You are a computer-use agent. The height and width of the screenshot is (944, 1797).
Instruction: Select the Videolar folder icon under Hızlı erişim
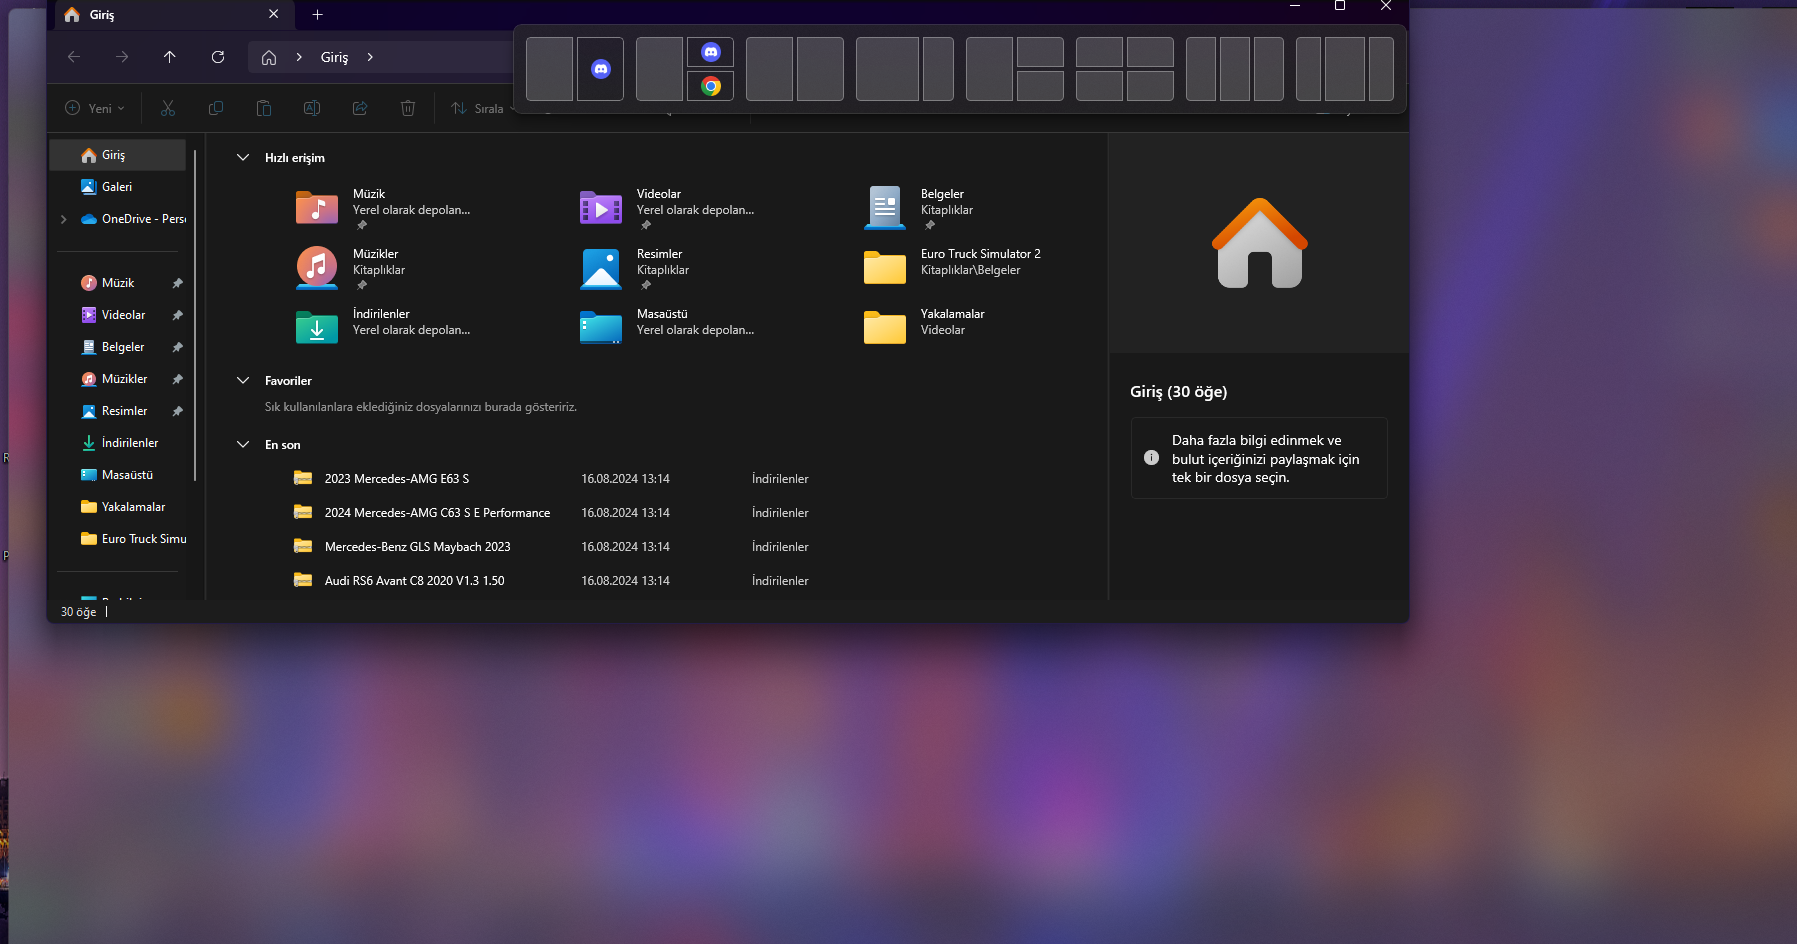pyautogui.click(x=601, y=208)
